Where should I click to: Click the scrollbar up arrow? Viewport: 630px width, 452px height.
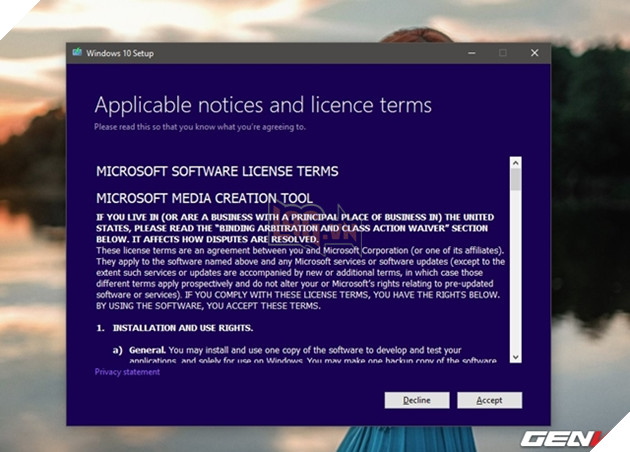click(x=516, y=163)
